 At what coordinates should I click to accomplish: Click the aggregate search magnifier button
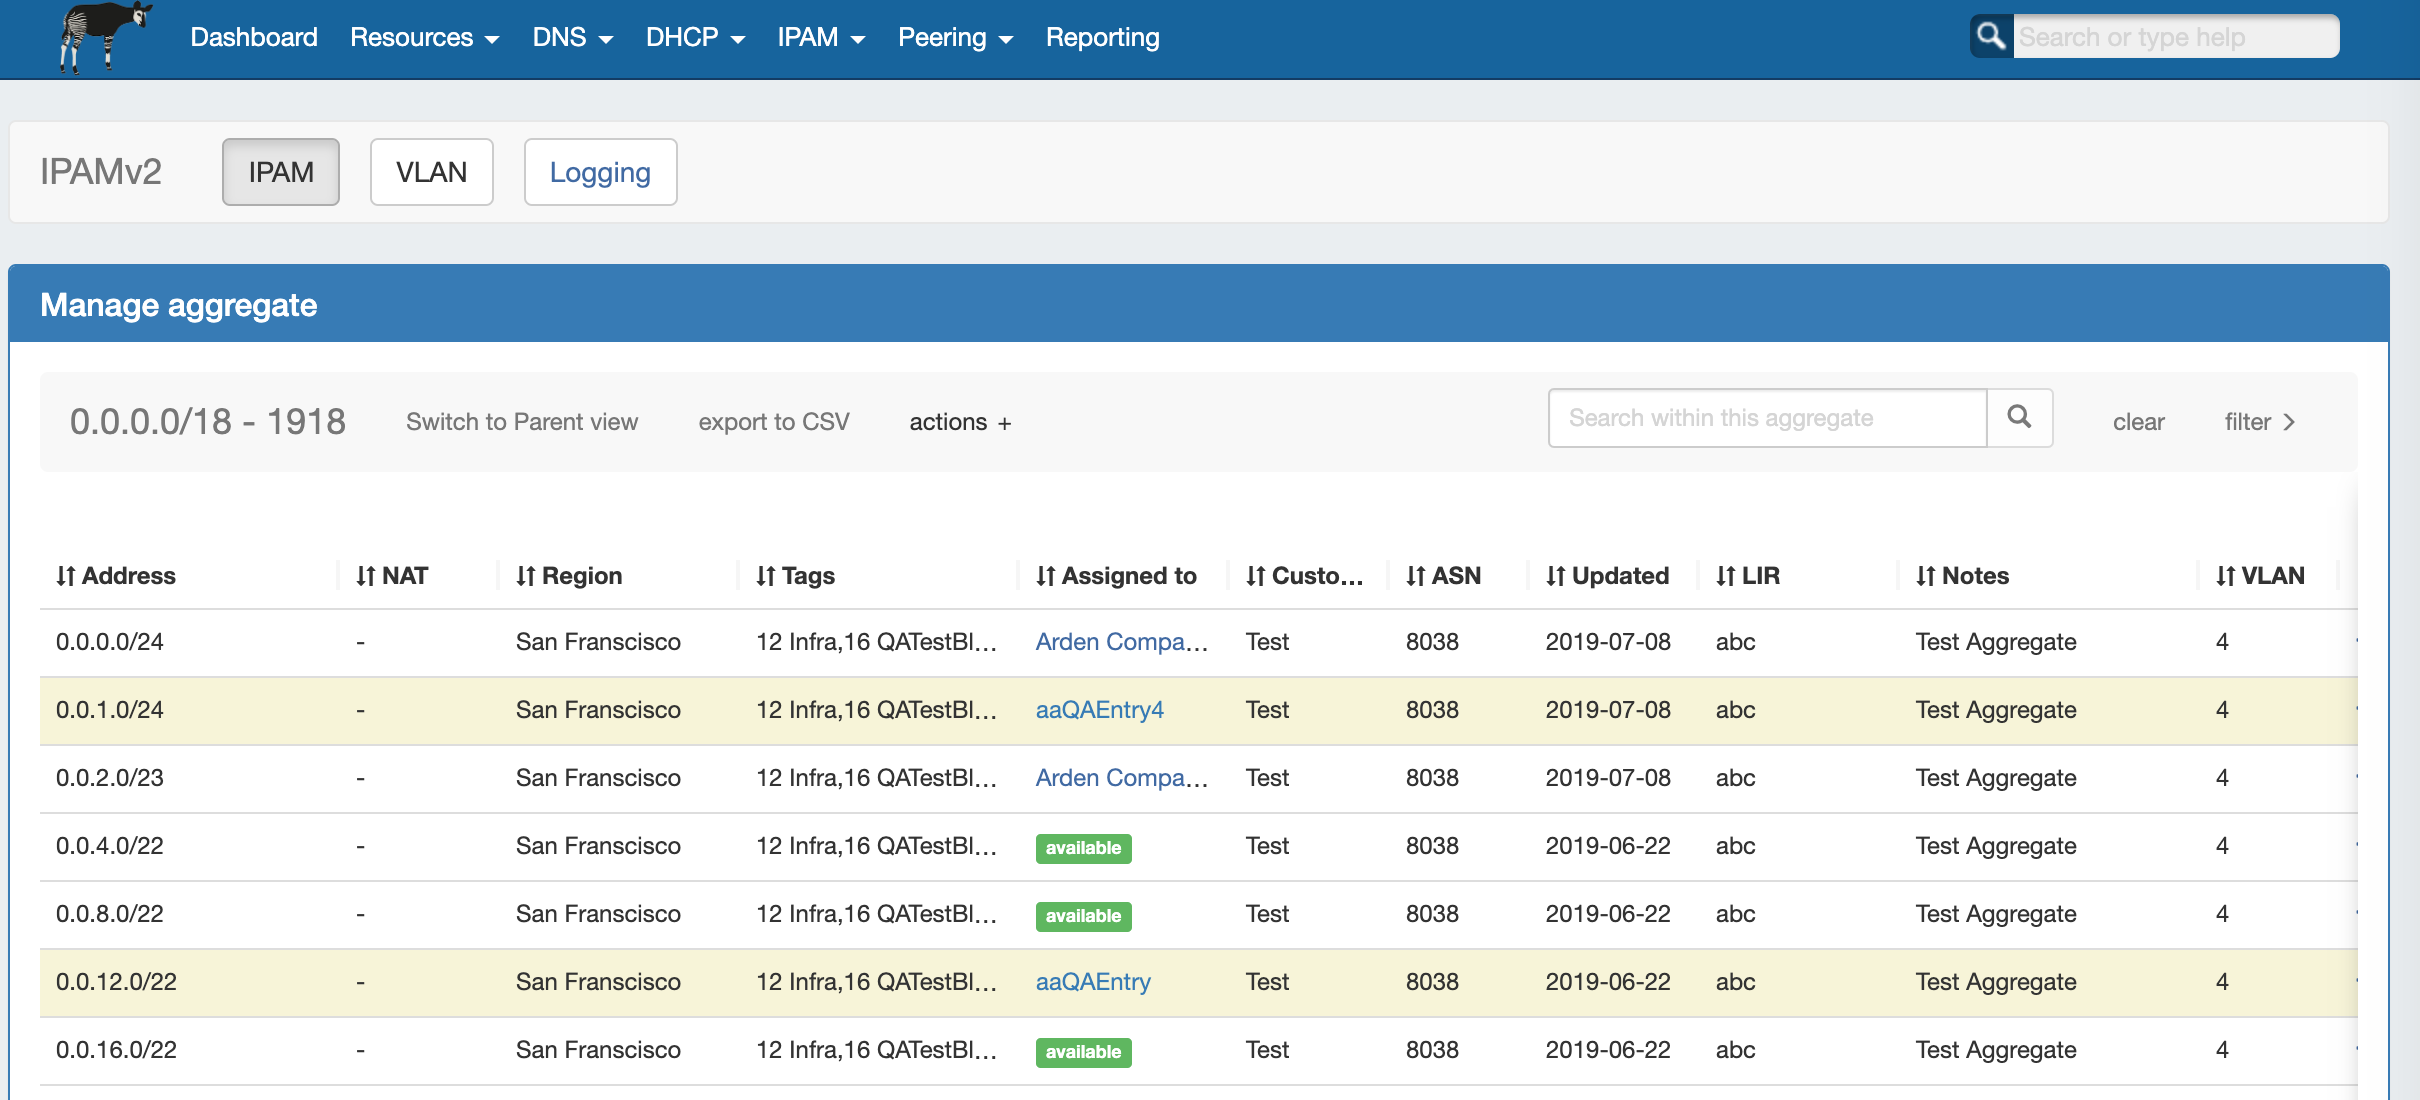click(2019, 418)
